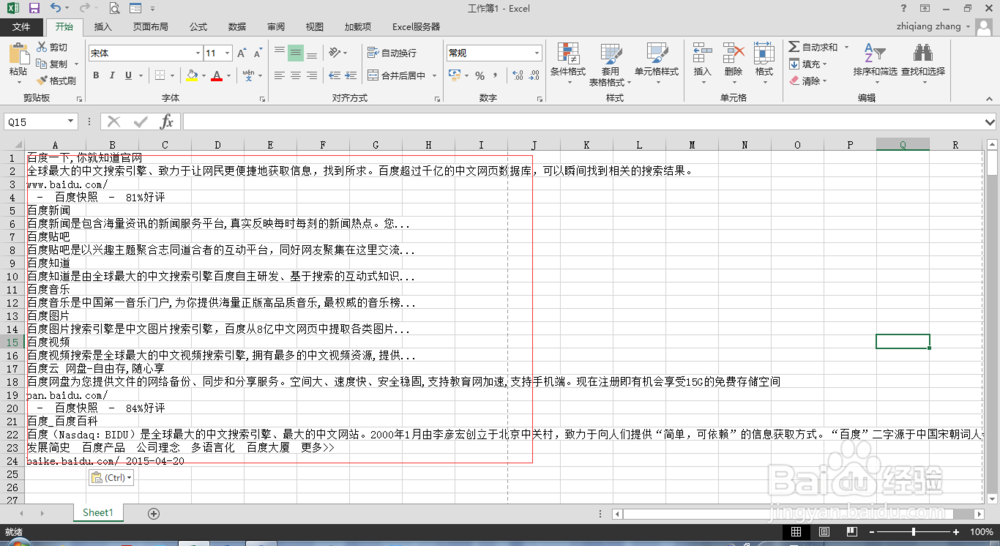Toggle italic formatting

click(112, 75)
